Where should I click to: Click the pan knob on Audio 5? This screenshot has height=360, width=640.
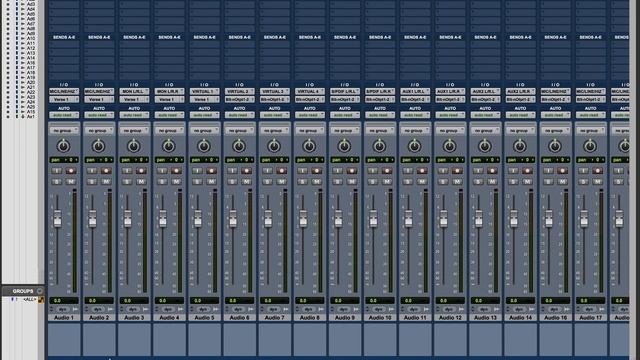204,146
